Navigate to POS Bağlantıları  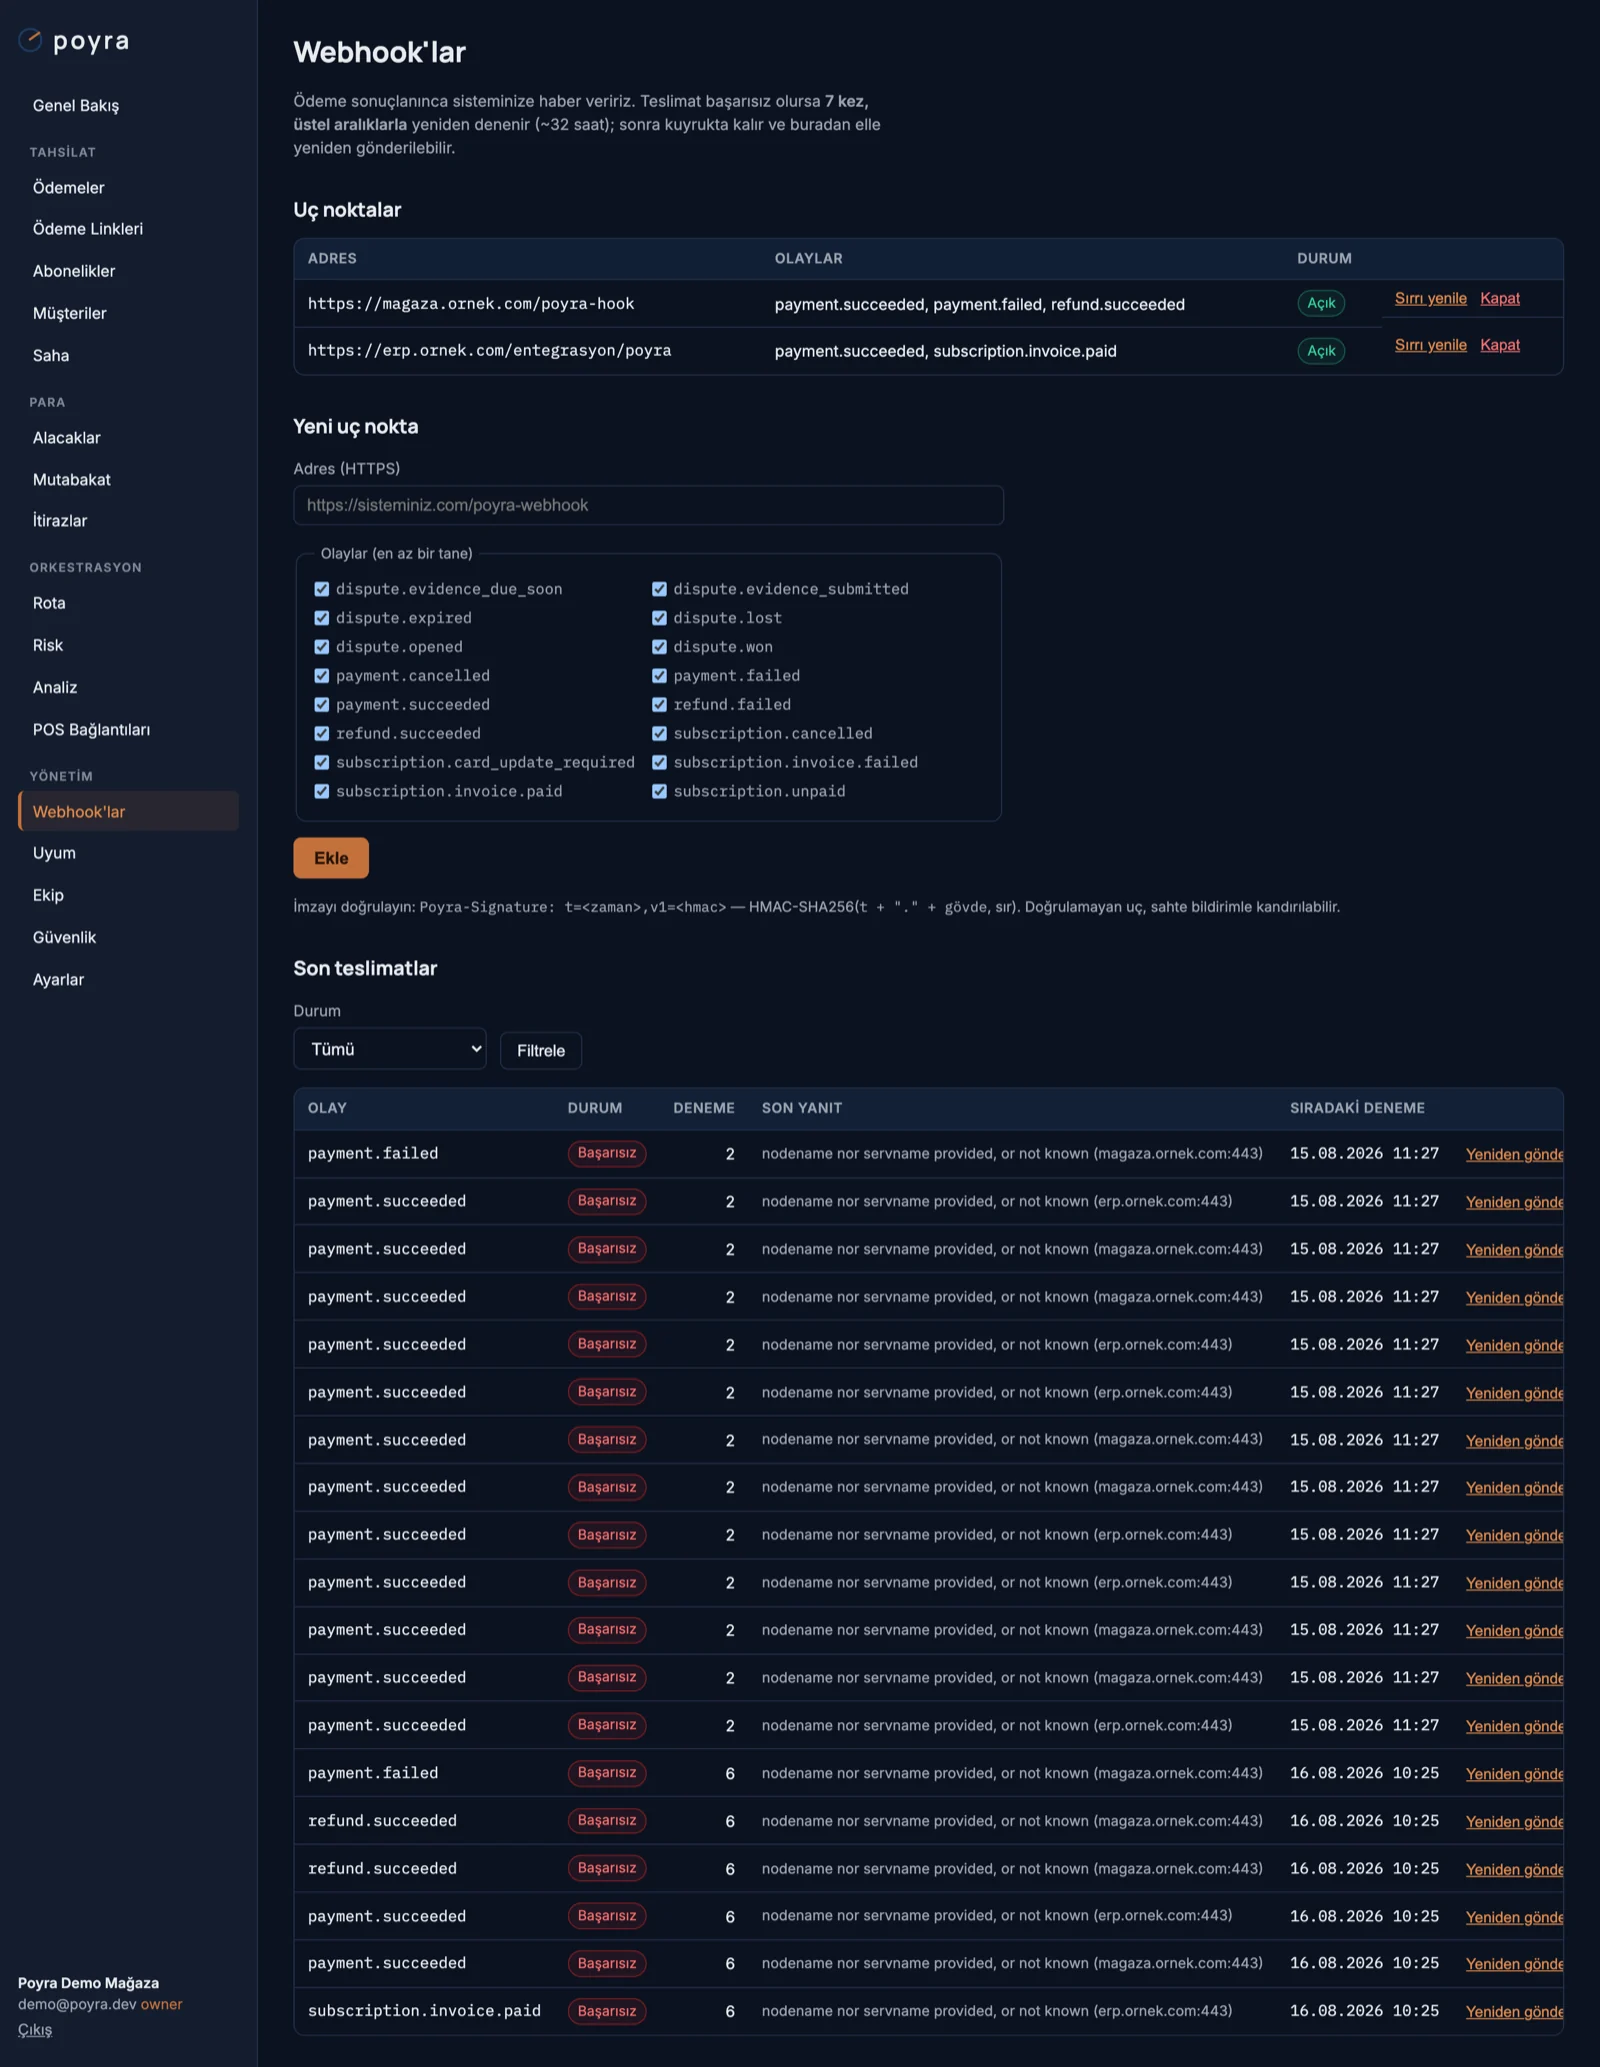click(91, 730)
